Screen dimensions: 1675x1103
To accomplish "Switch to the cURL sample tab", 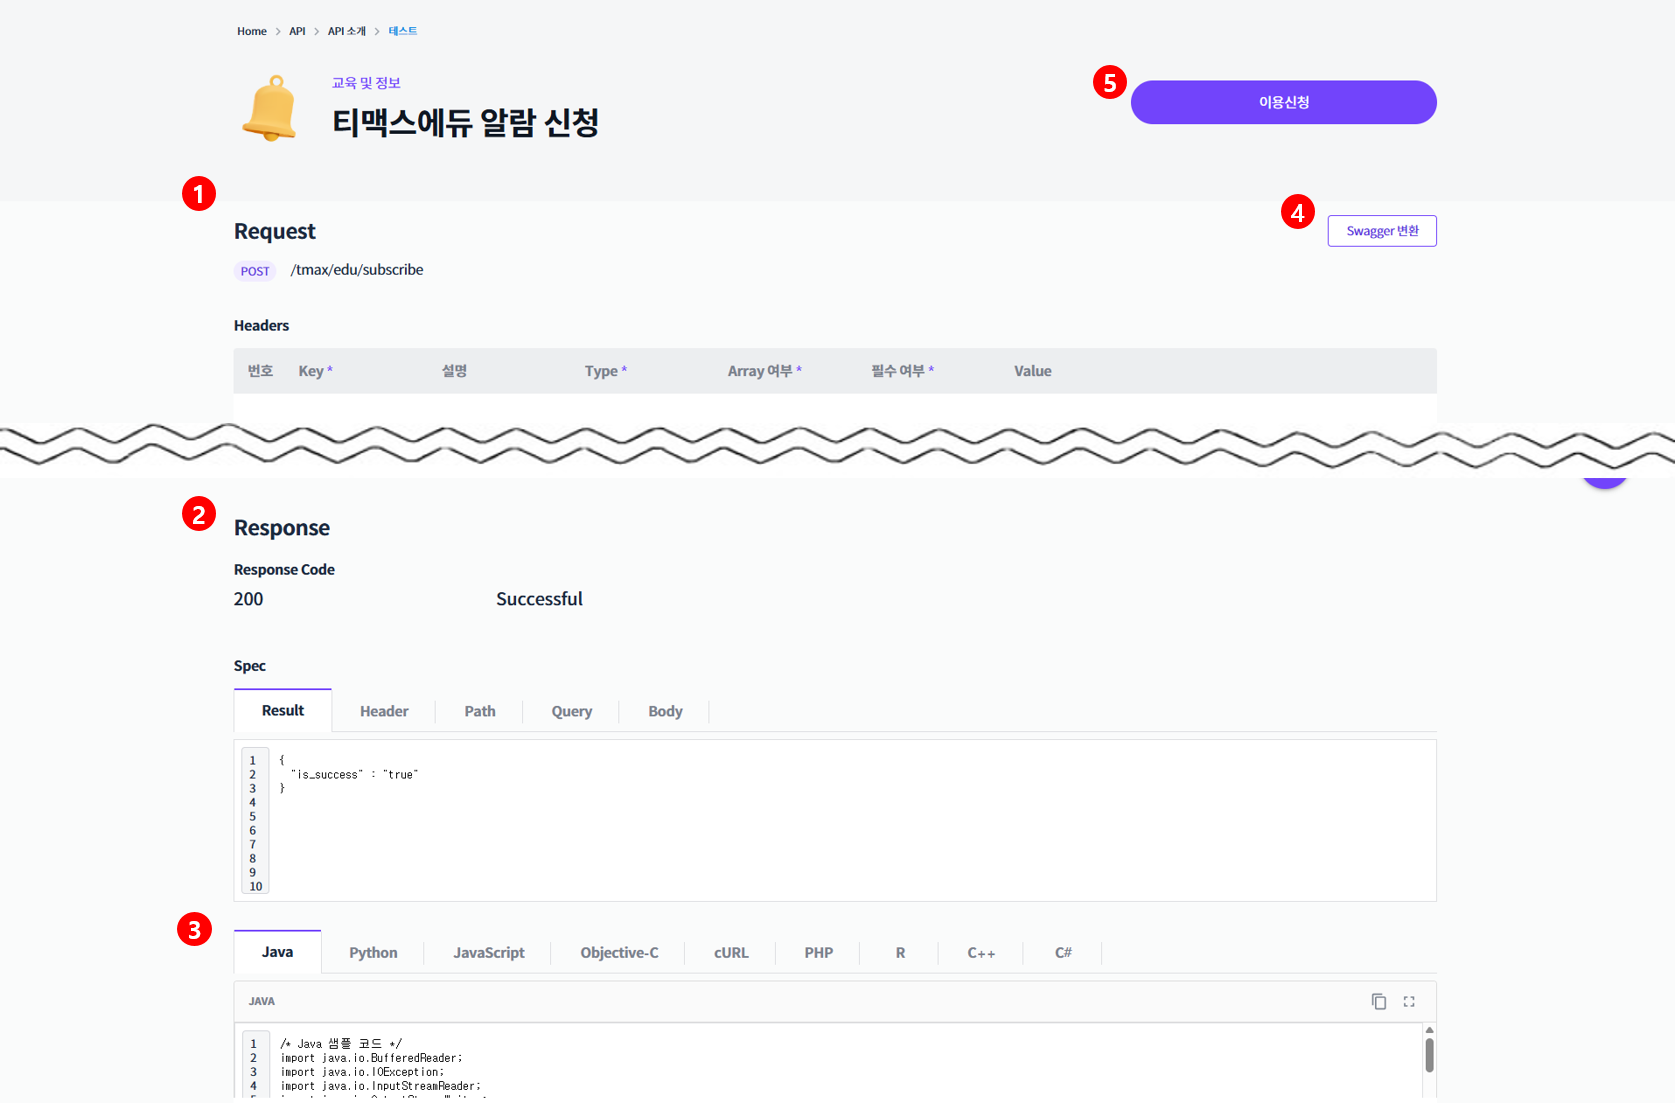I will tap(731, 953).
